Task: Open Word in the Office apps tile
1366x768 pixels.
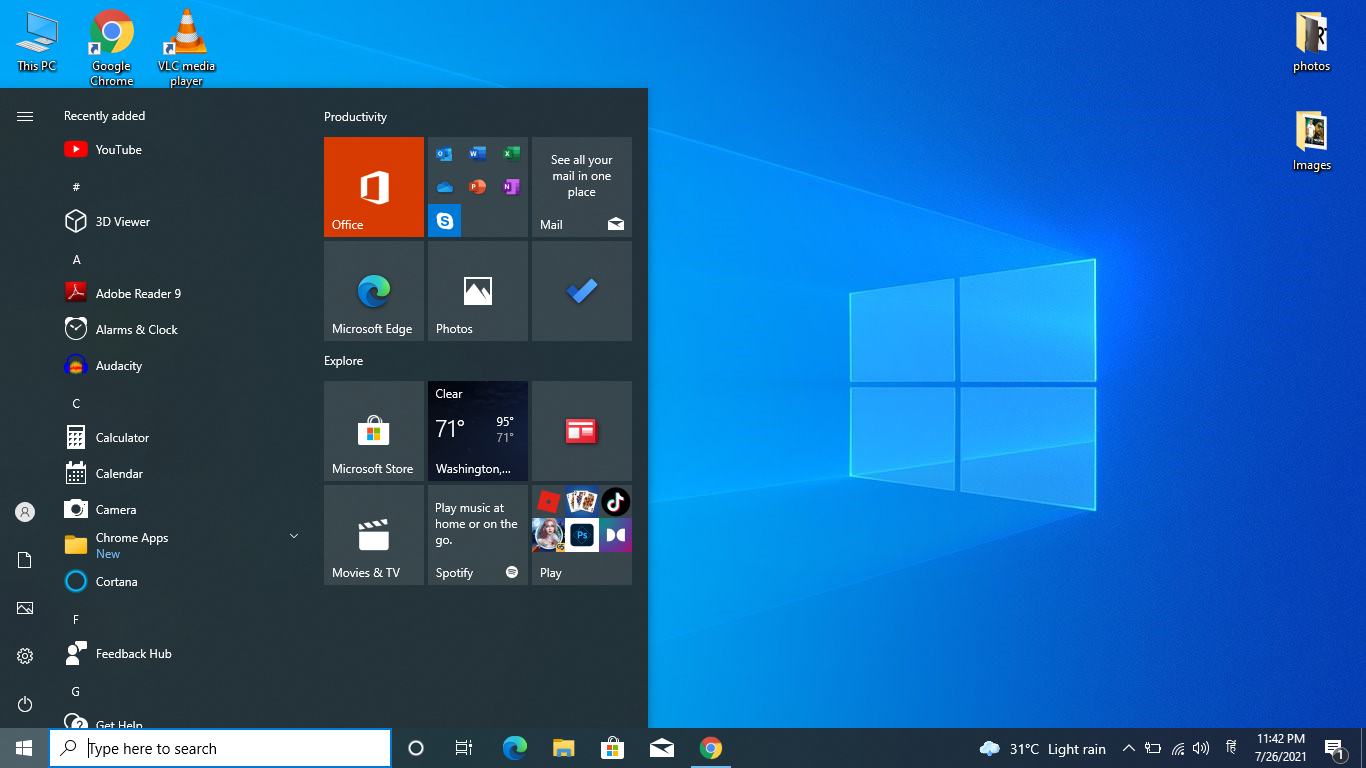Action: tap(478, 154)
